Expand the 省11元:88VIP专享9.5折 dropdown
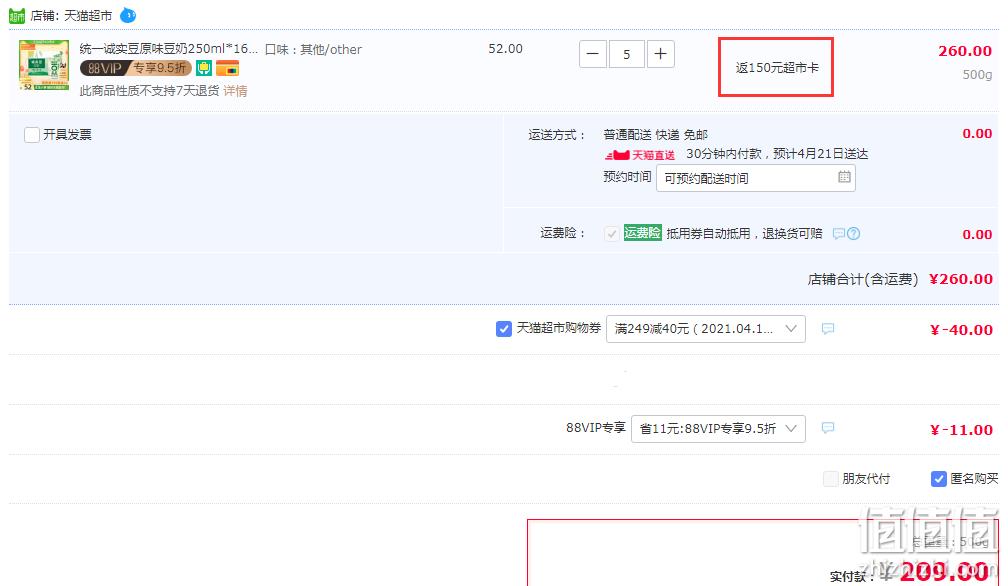 719,429
